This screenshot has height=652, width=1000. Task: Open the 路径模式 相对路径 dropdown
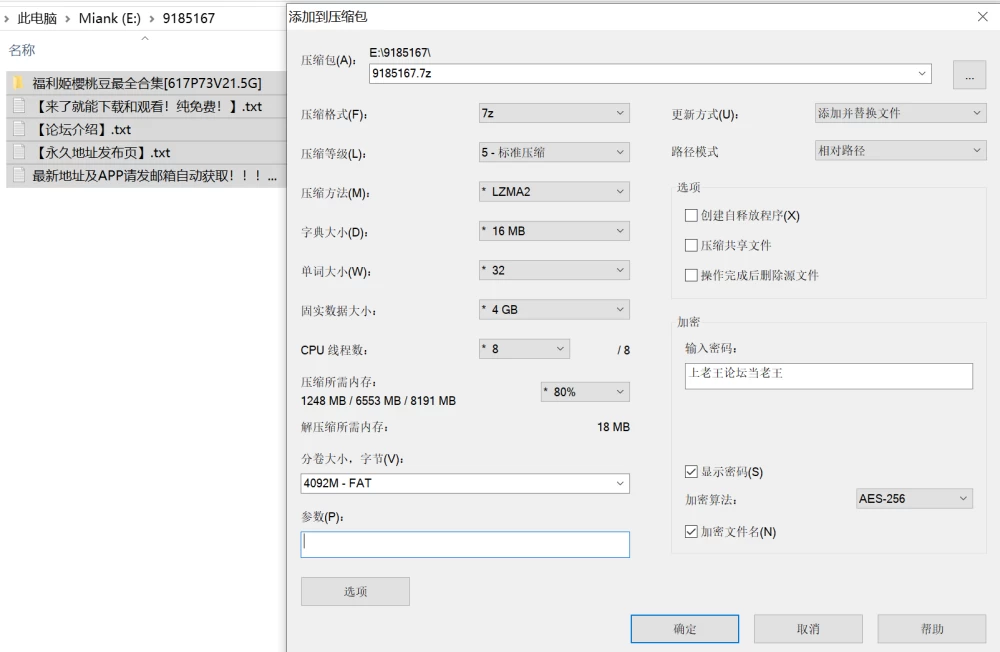point(901,151)
